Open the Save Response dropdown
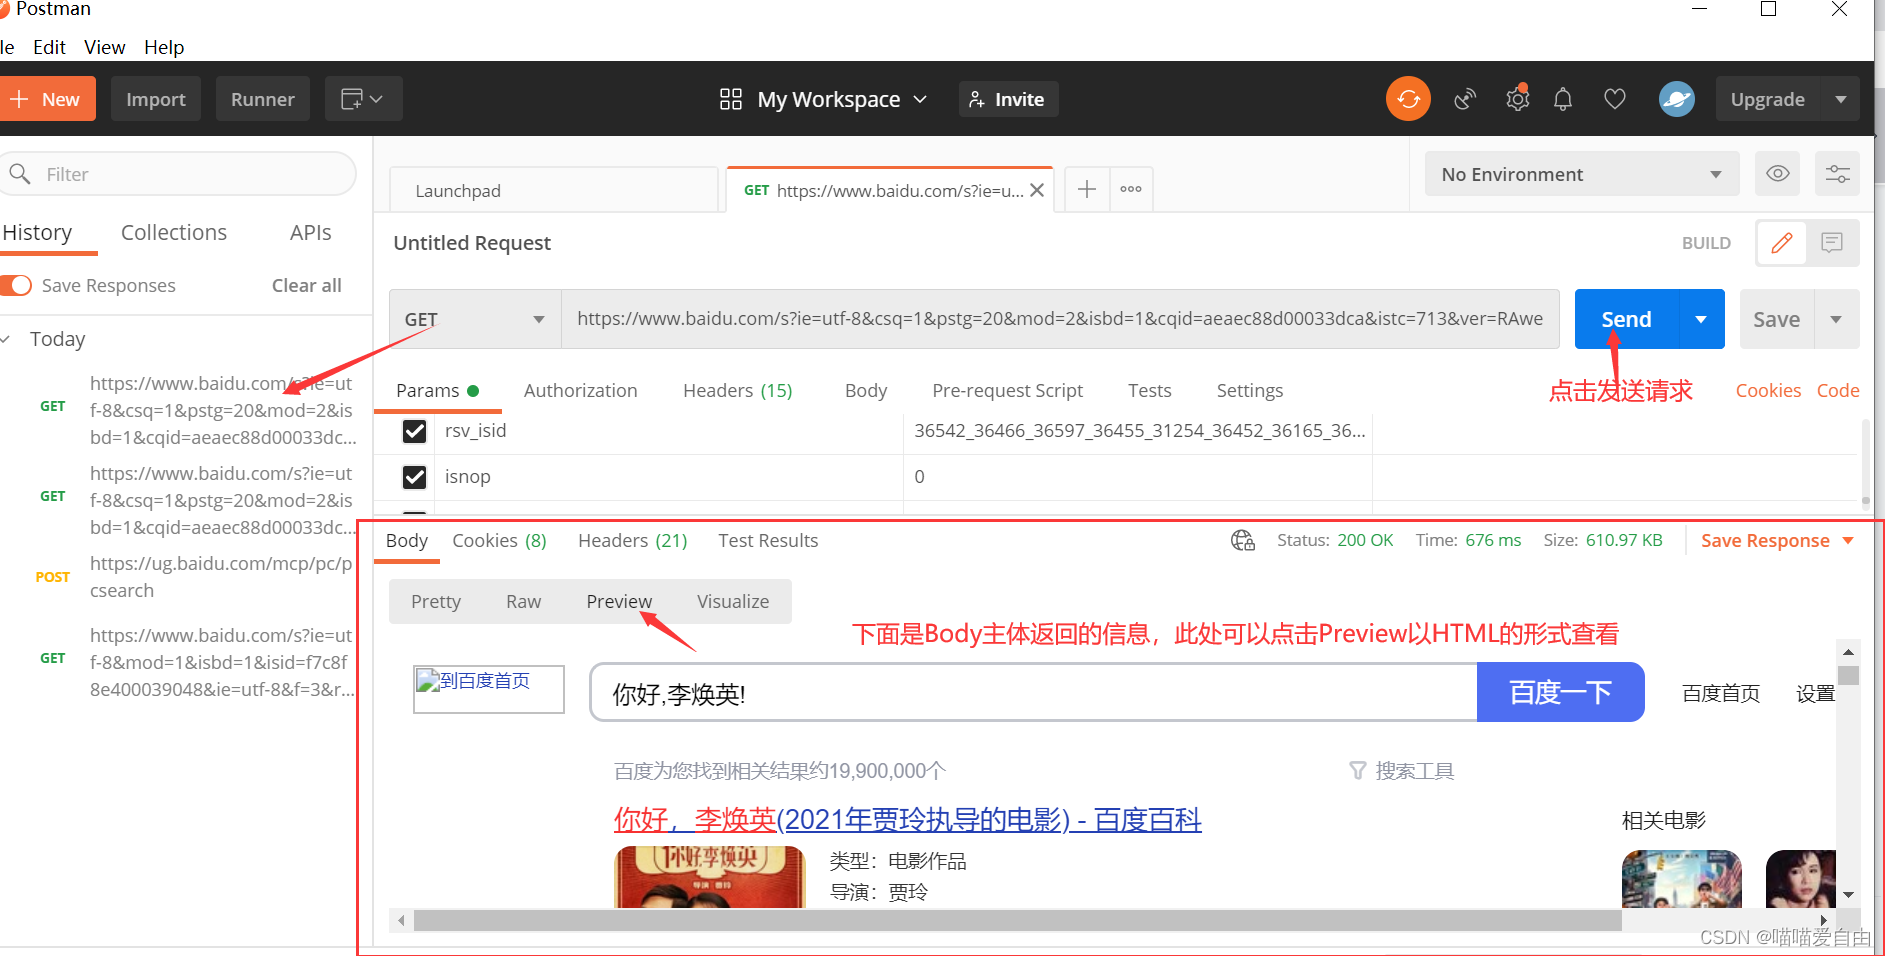 pos(1777,541)
